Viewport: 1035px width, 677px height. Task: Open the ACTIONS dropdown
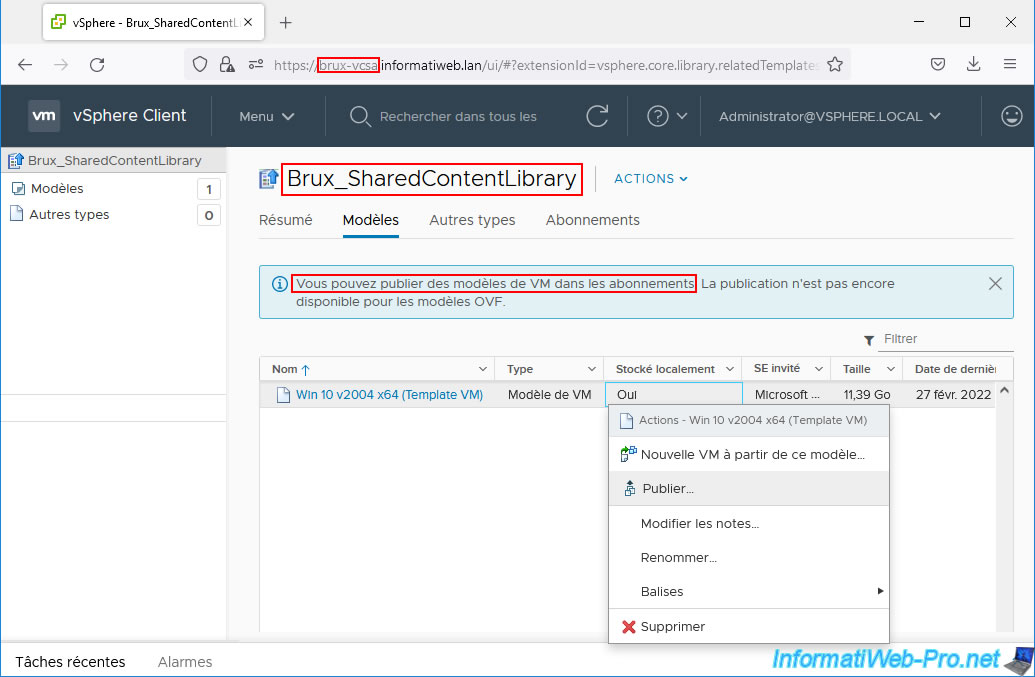pos(651,179)
